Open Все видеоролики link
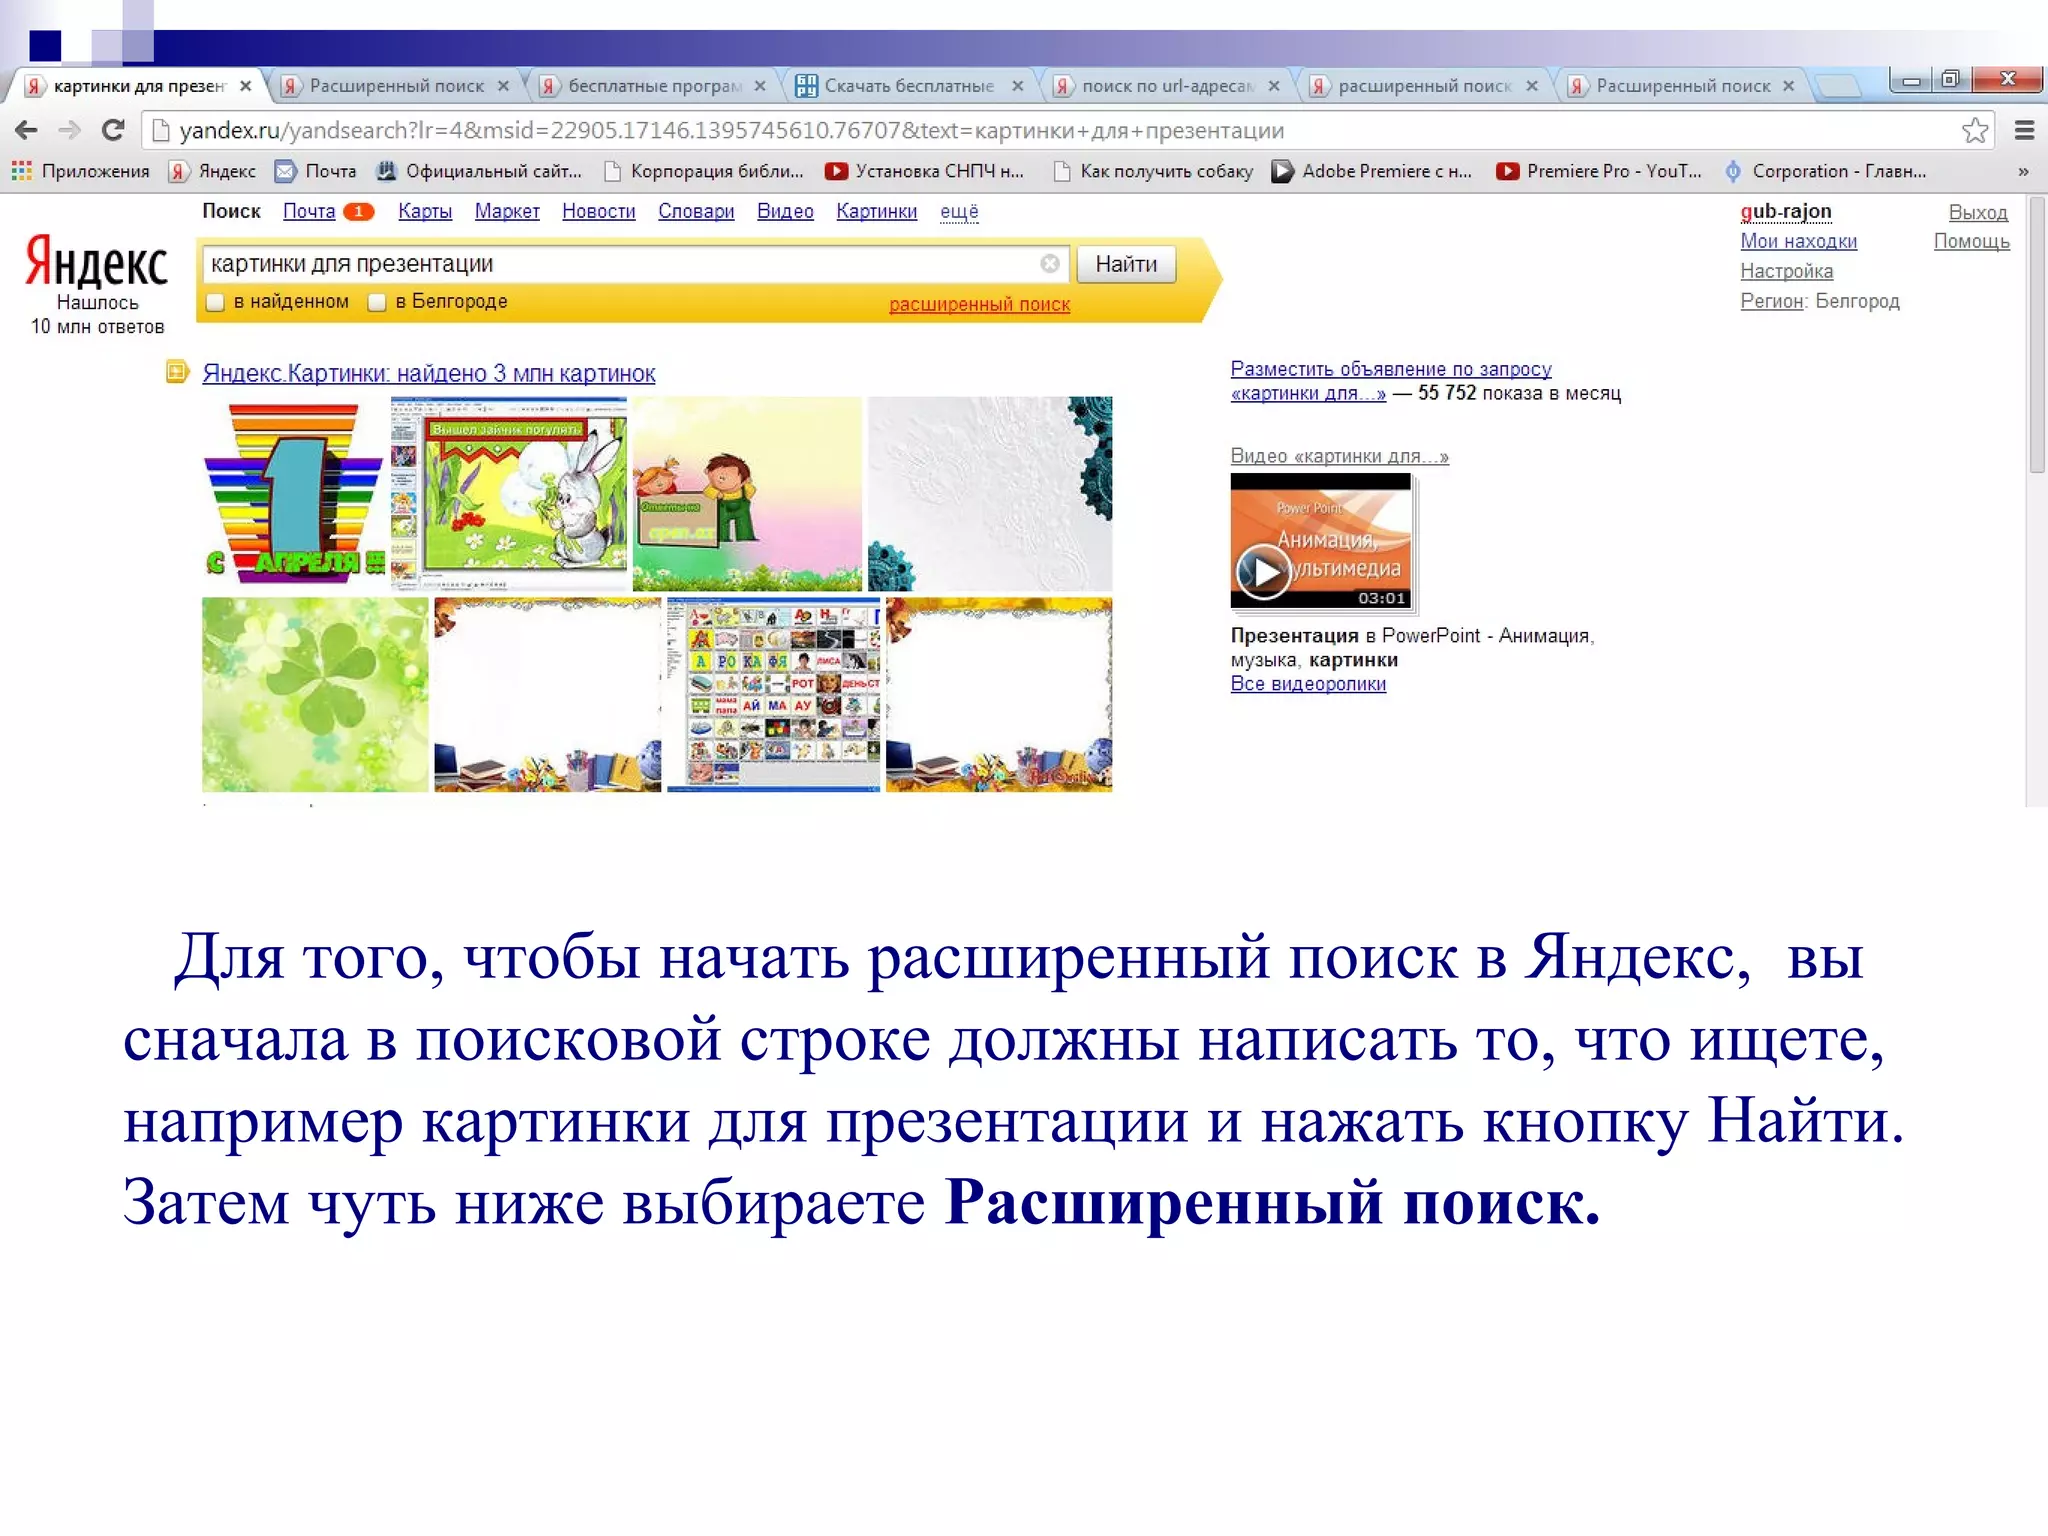Image resolution: width=2048 pixels, height=1536 pixels. point(1308,684)
